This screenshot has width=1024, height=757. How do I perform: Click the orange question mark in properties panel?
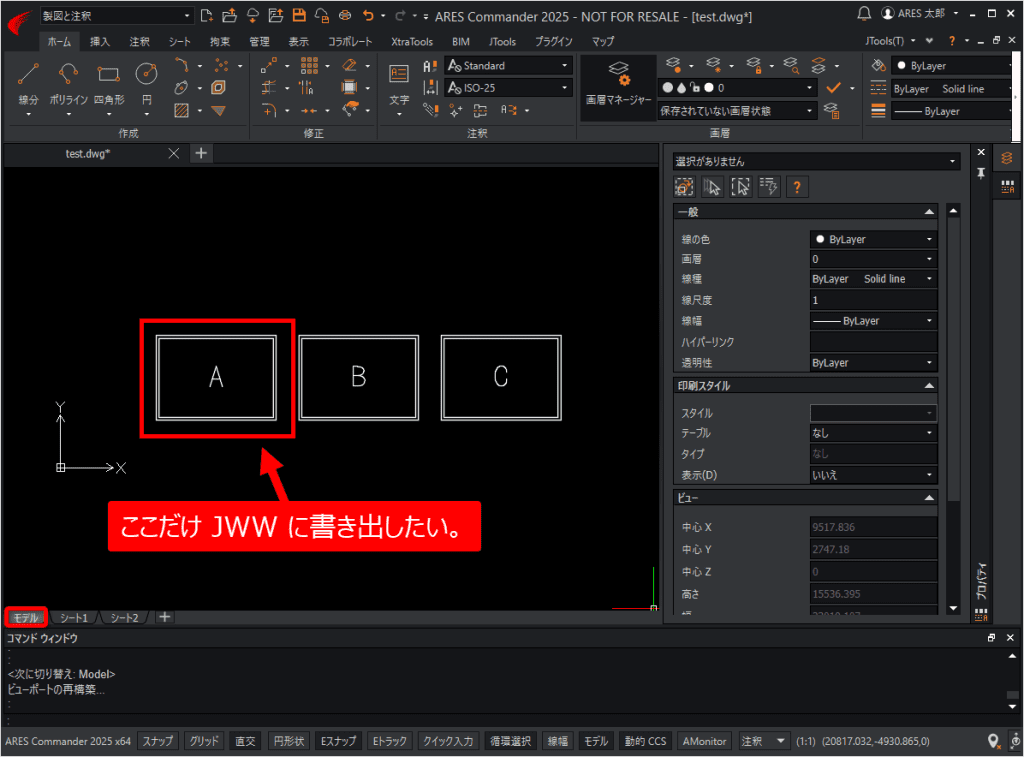coord(797,187)
